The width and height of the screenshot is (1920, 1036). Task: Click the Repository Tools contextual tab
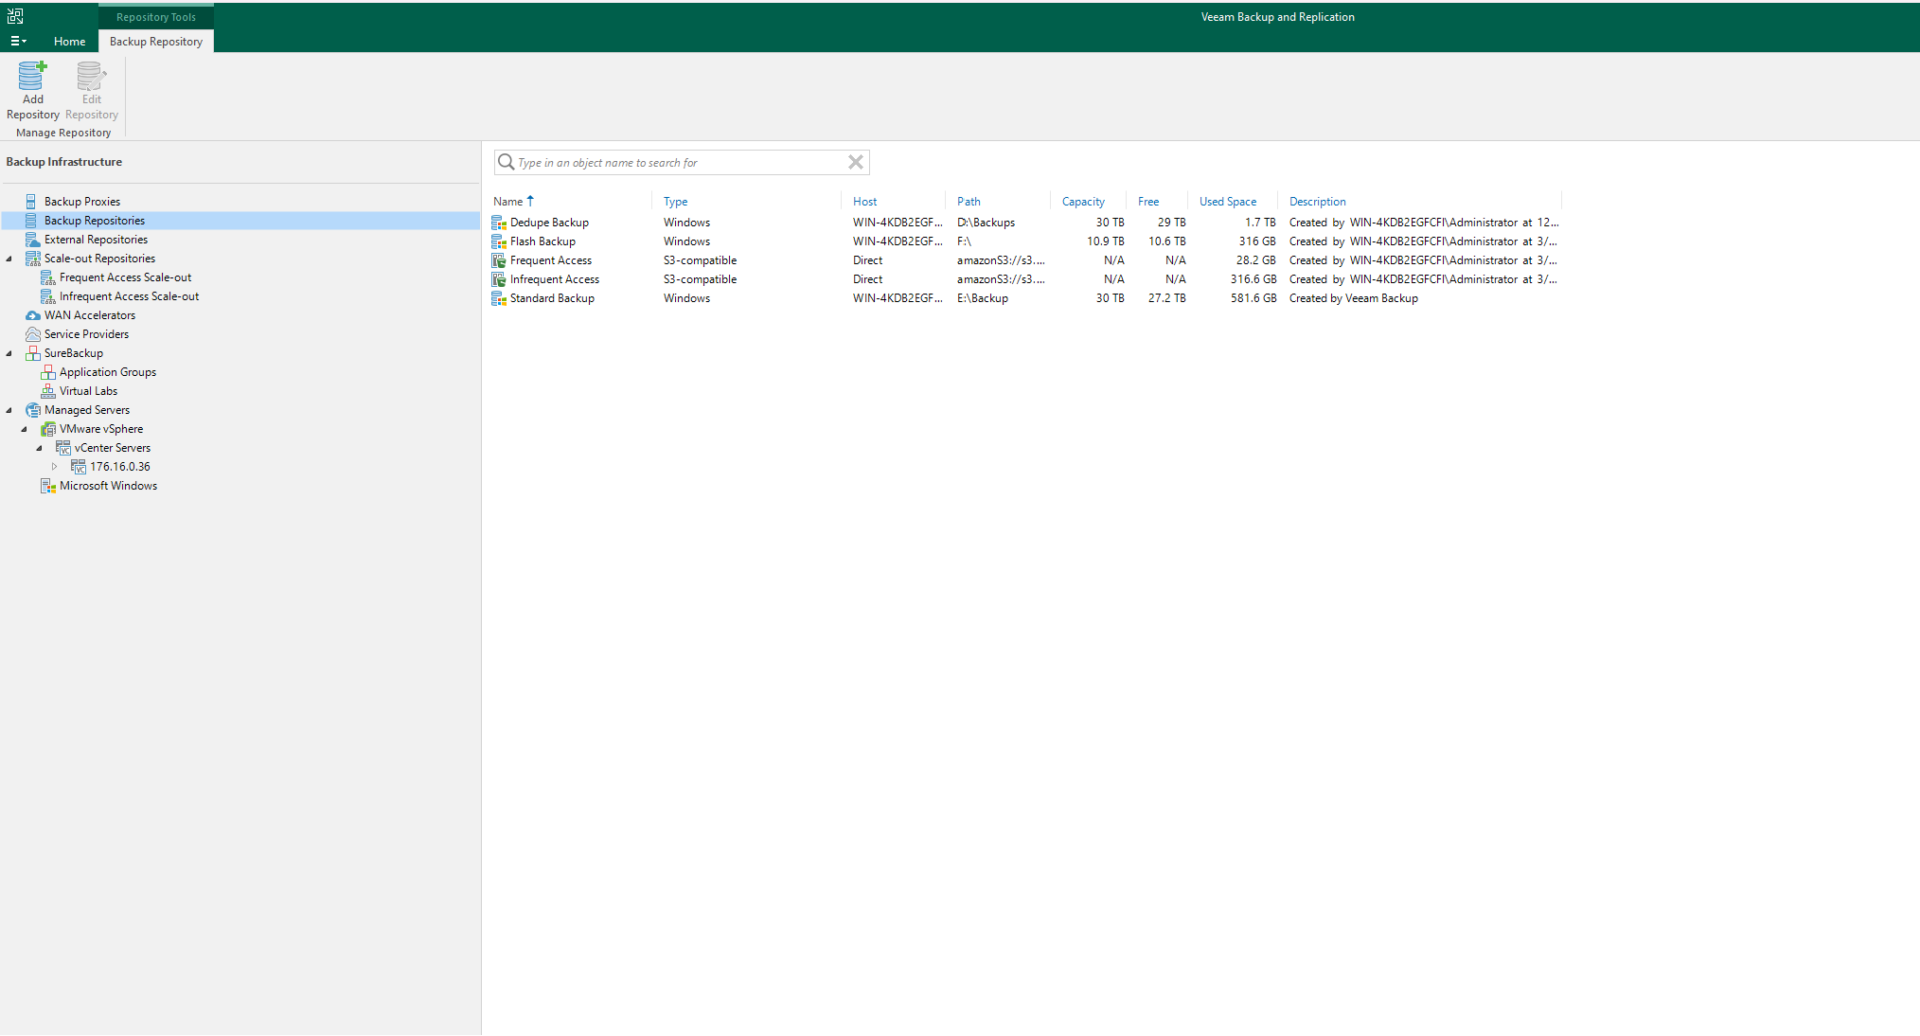click(156, 17)
